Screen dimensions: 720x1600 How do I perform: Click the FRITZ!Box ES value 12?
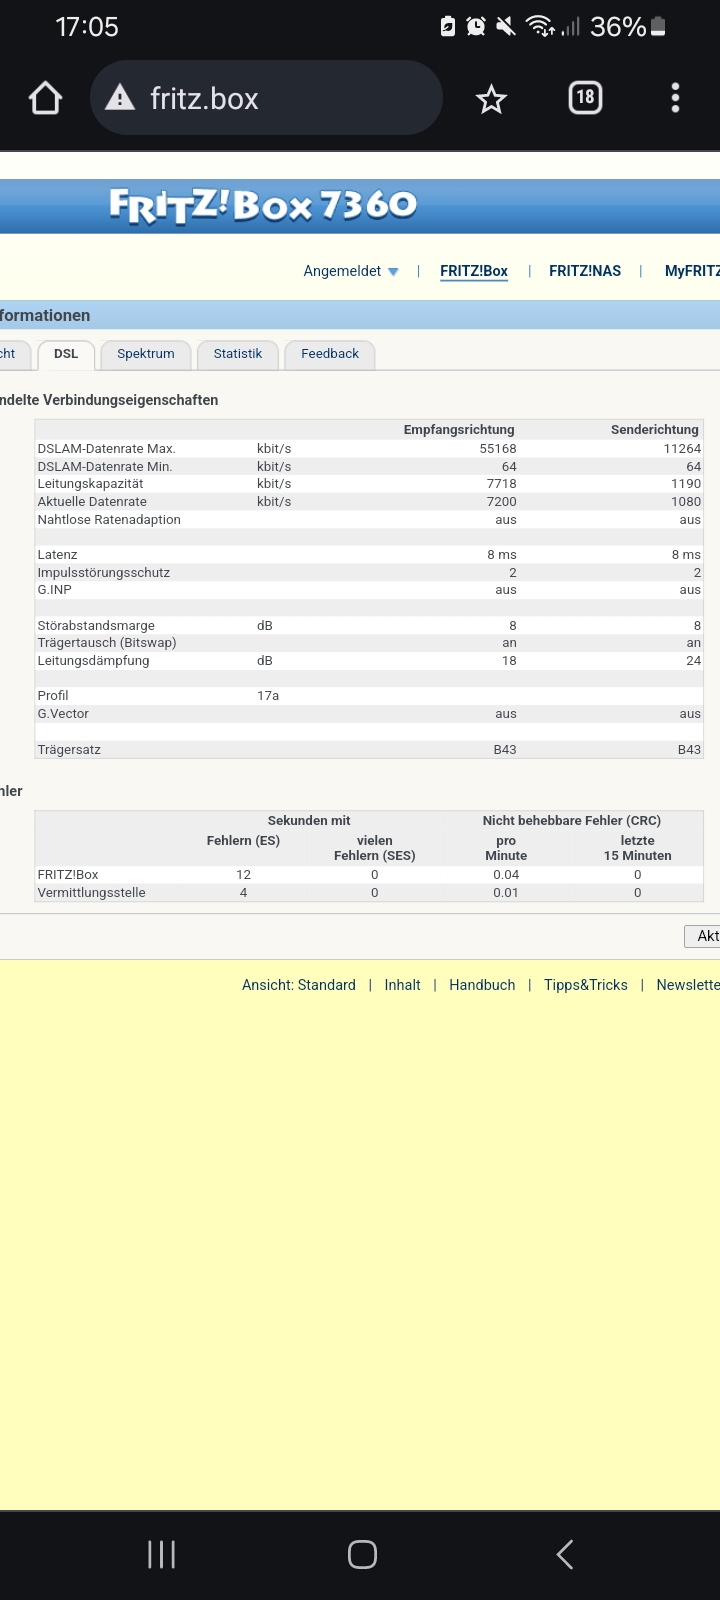pyautogui.click(x=243, y=875)
